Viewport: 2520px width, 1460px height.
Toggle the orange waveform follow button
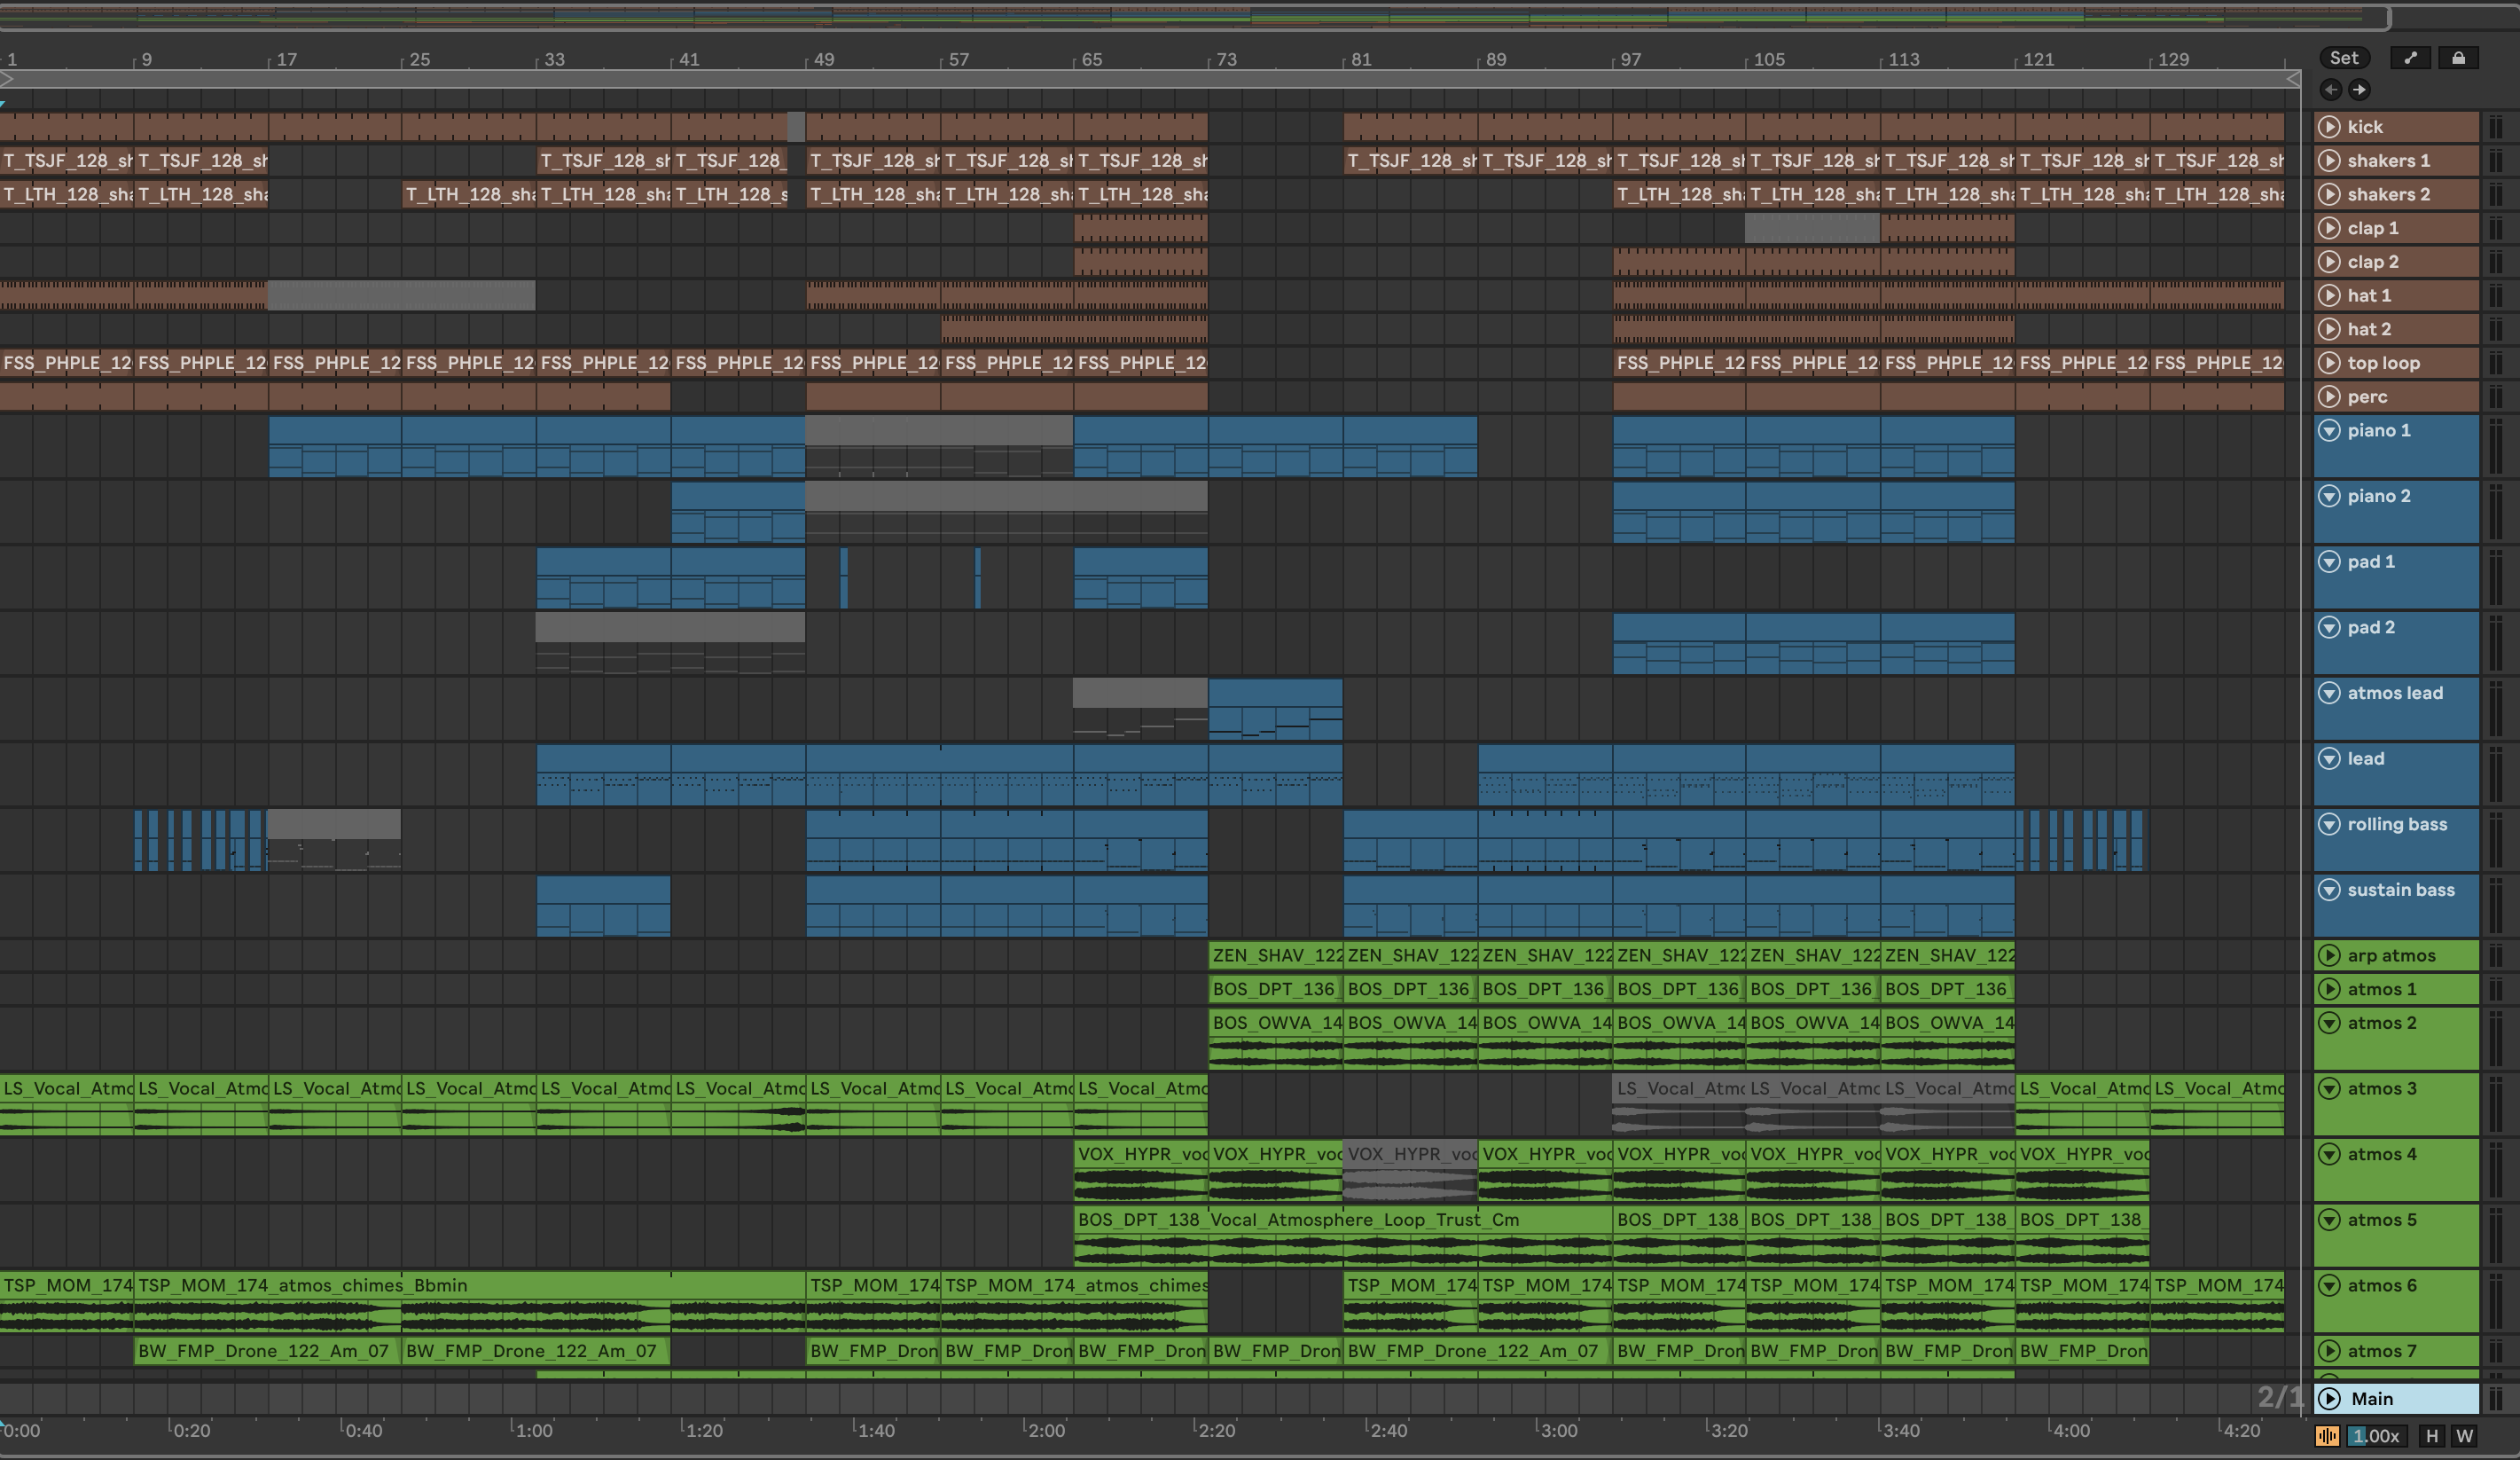[2327, 1436]
